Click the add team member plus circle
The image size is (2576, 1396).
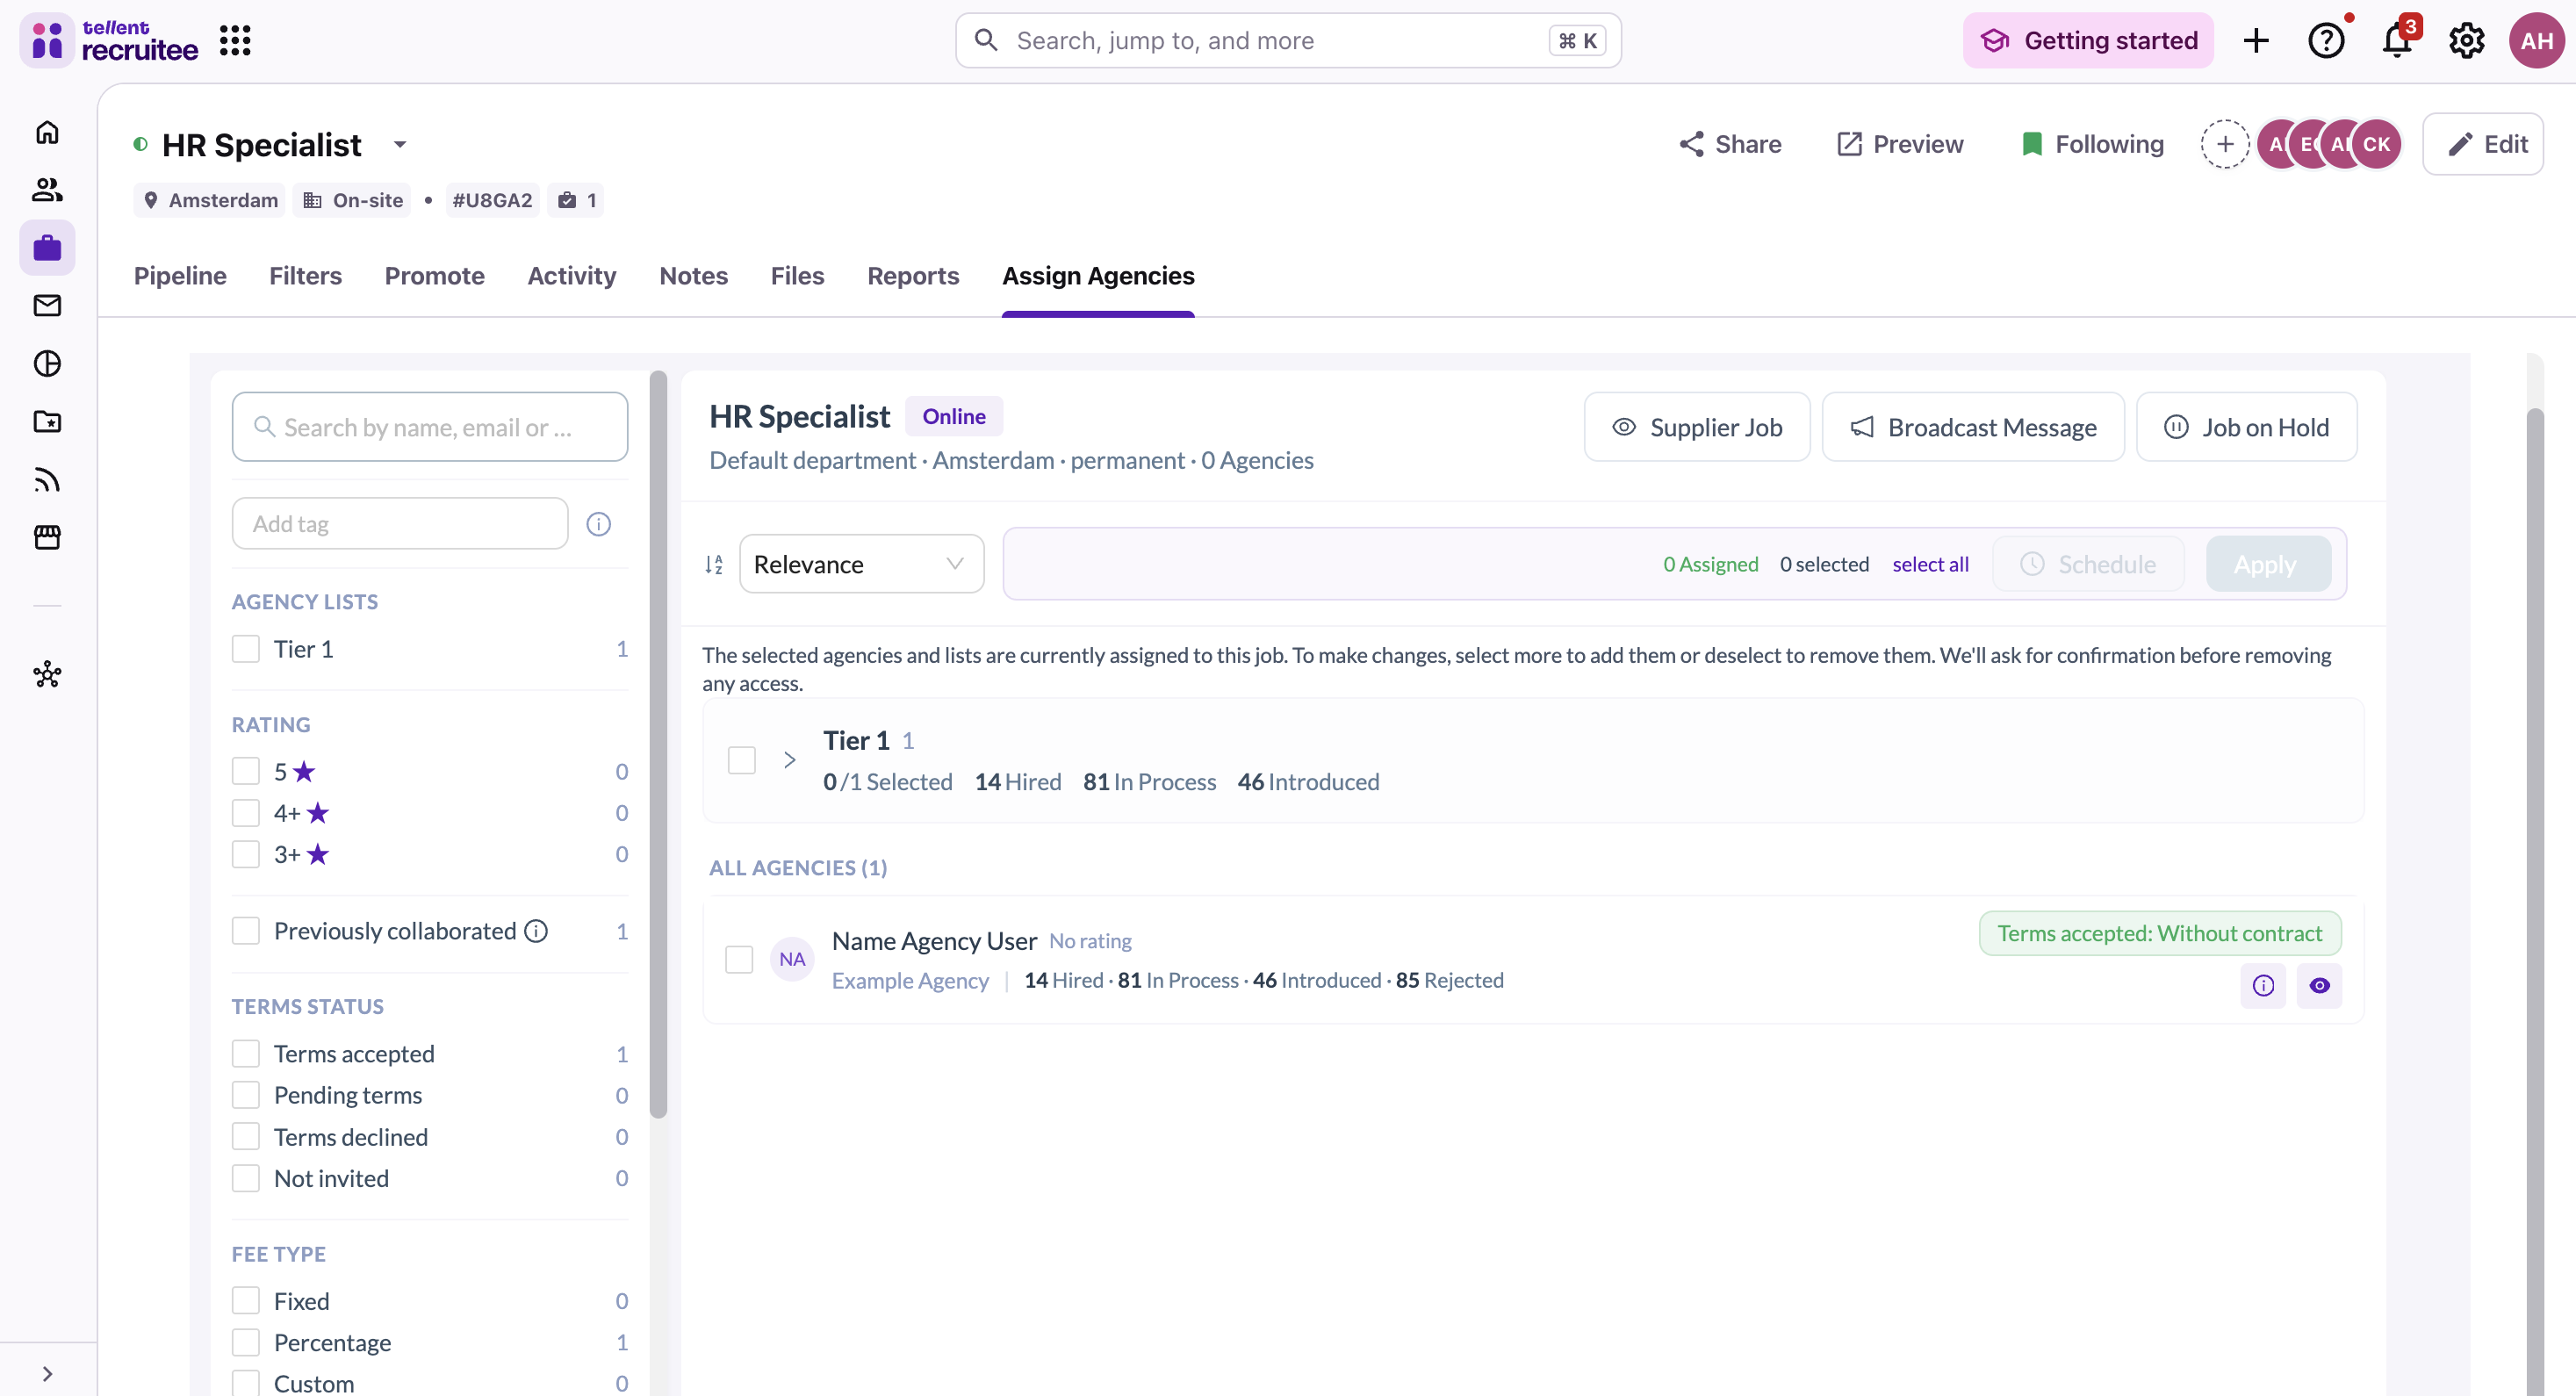click(x=2225, y=144)
